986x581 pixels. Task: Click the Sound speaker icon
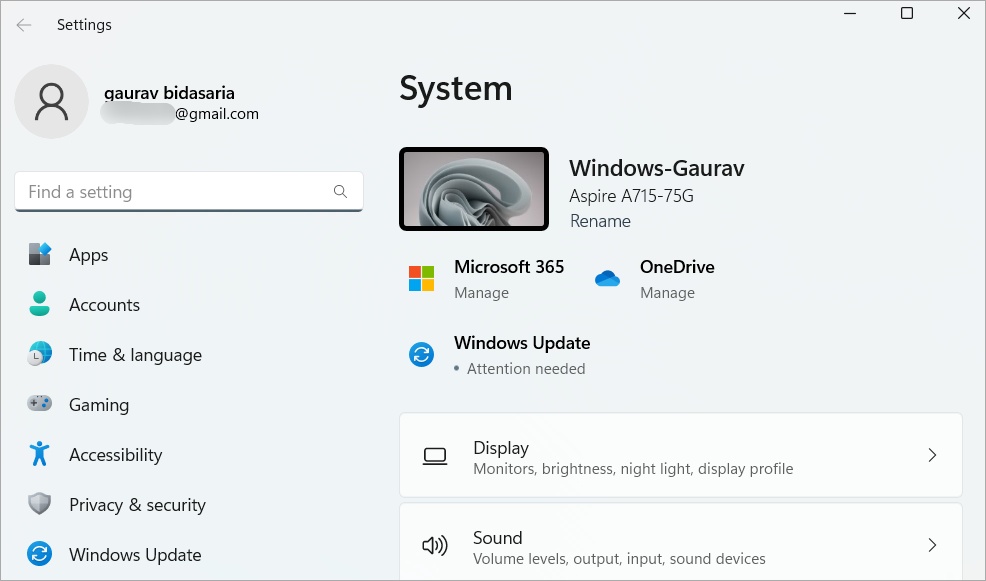pyautogui.click(x=435, y=545)
